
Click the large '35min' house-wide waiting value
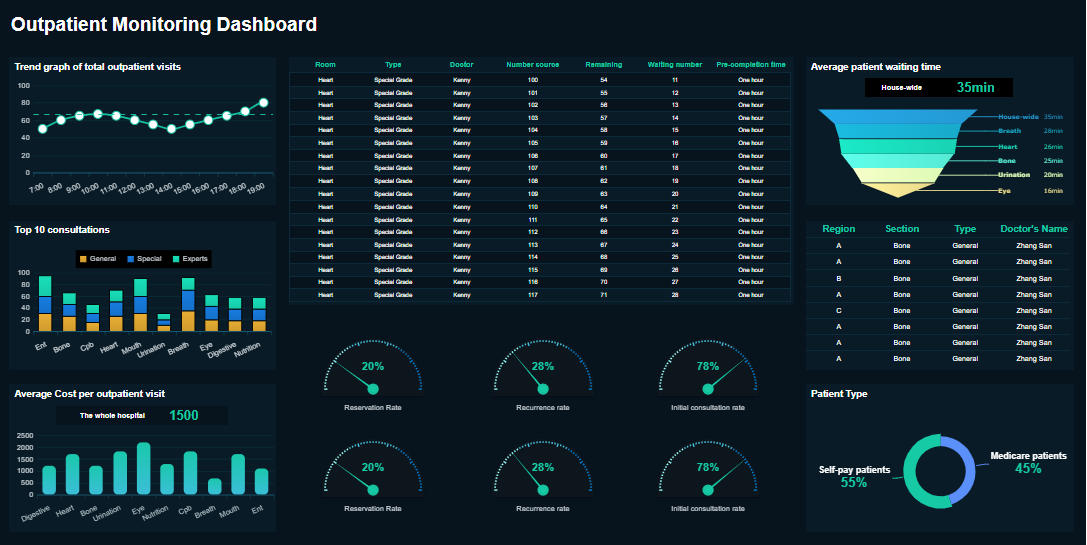tap(975, 87)
